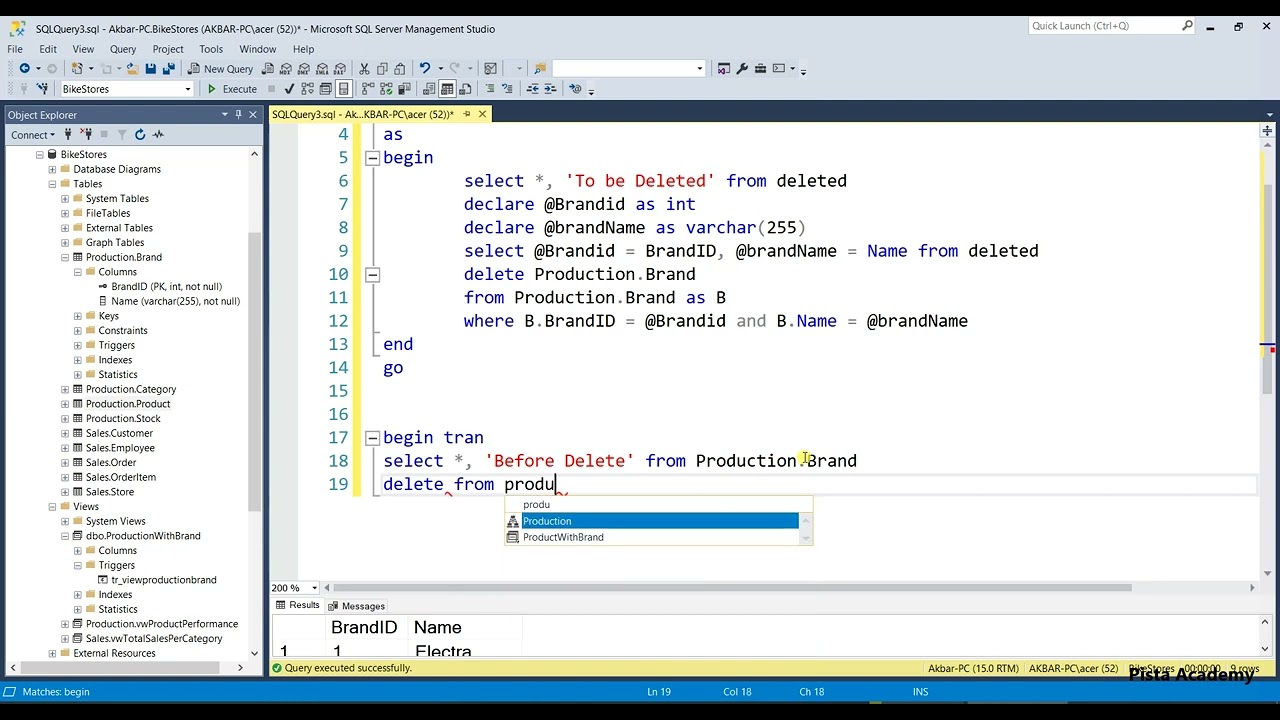The width and height of the screenshot is (1280, 720).
Task: Expand the Production.Category table node
Action: pos(65,389)
